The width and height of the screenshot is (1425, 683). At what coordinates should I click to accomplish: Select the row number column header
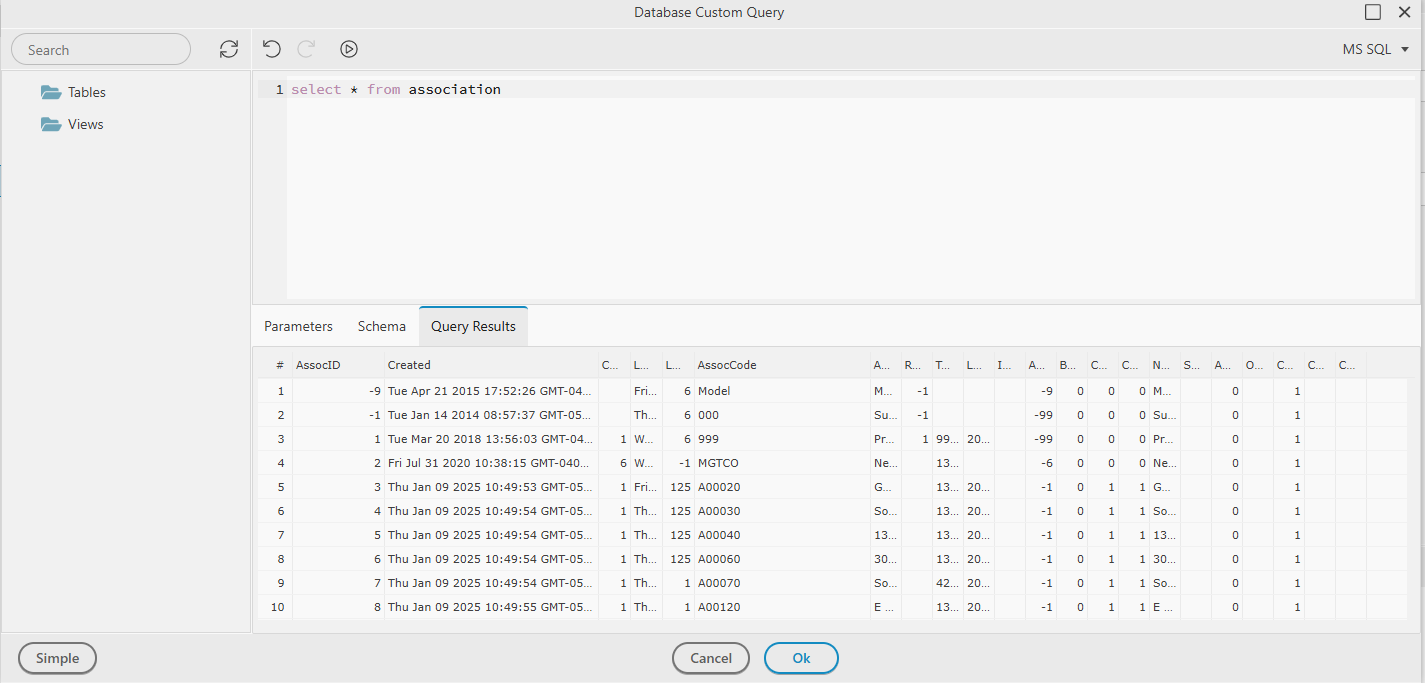click(x=275, y=365)
